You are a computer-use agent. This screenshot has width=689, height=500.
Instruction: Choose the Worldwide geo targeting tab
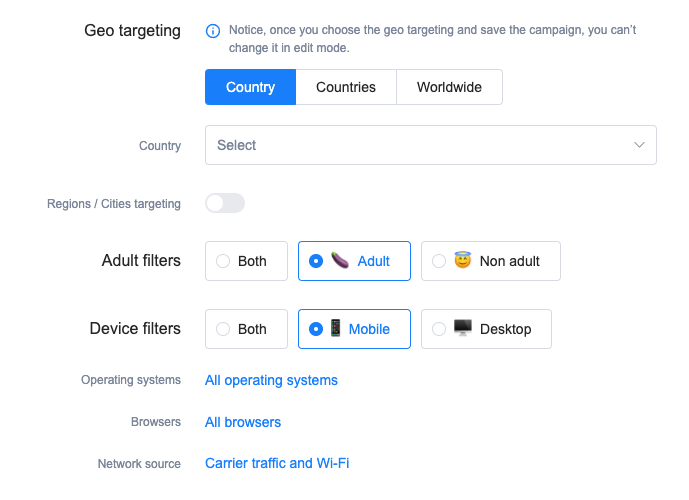point(449,87)
